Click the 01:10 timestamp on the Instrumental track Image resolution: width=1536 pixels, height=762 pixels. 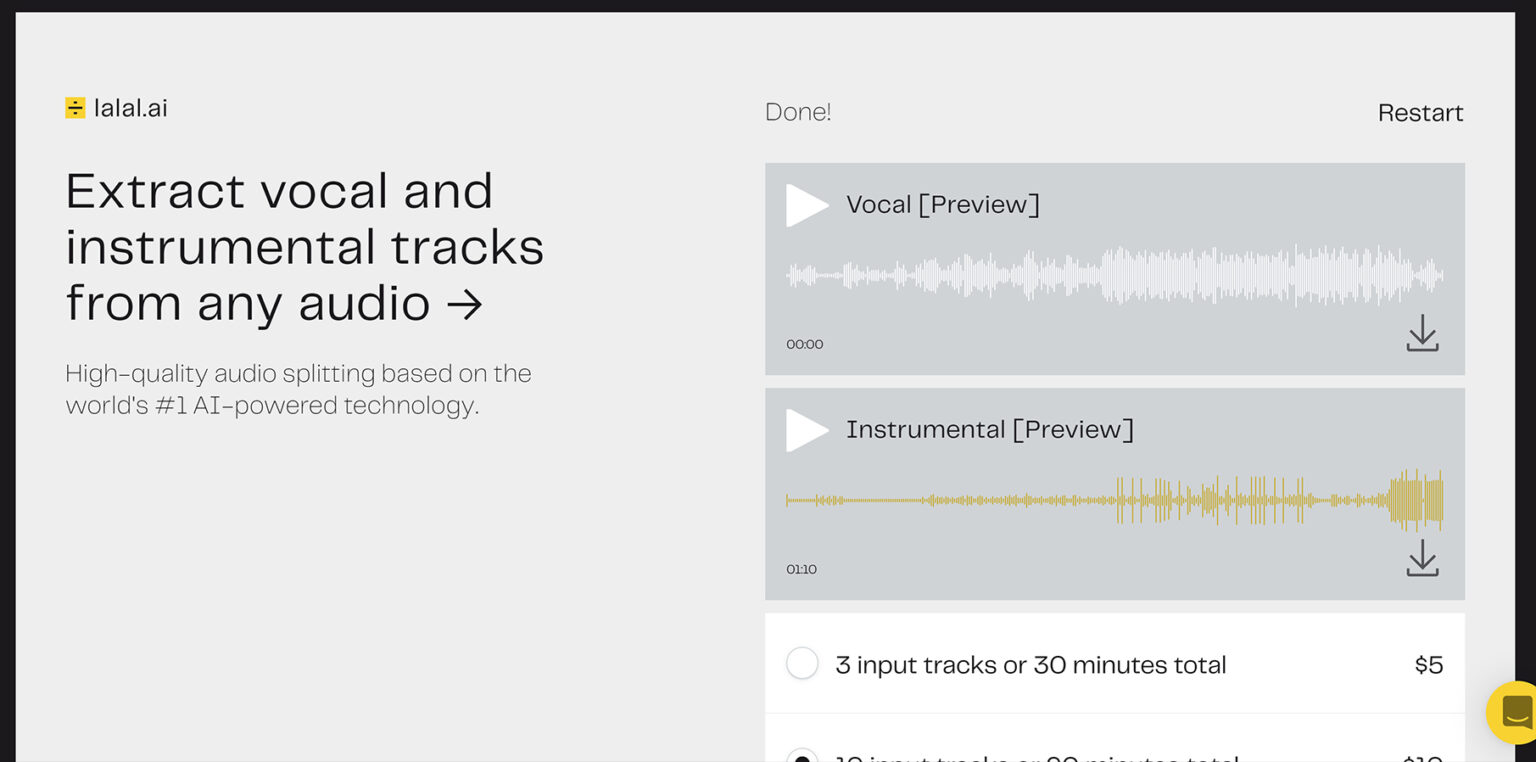click(x=801, y=569)
